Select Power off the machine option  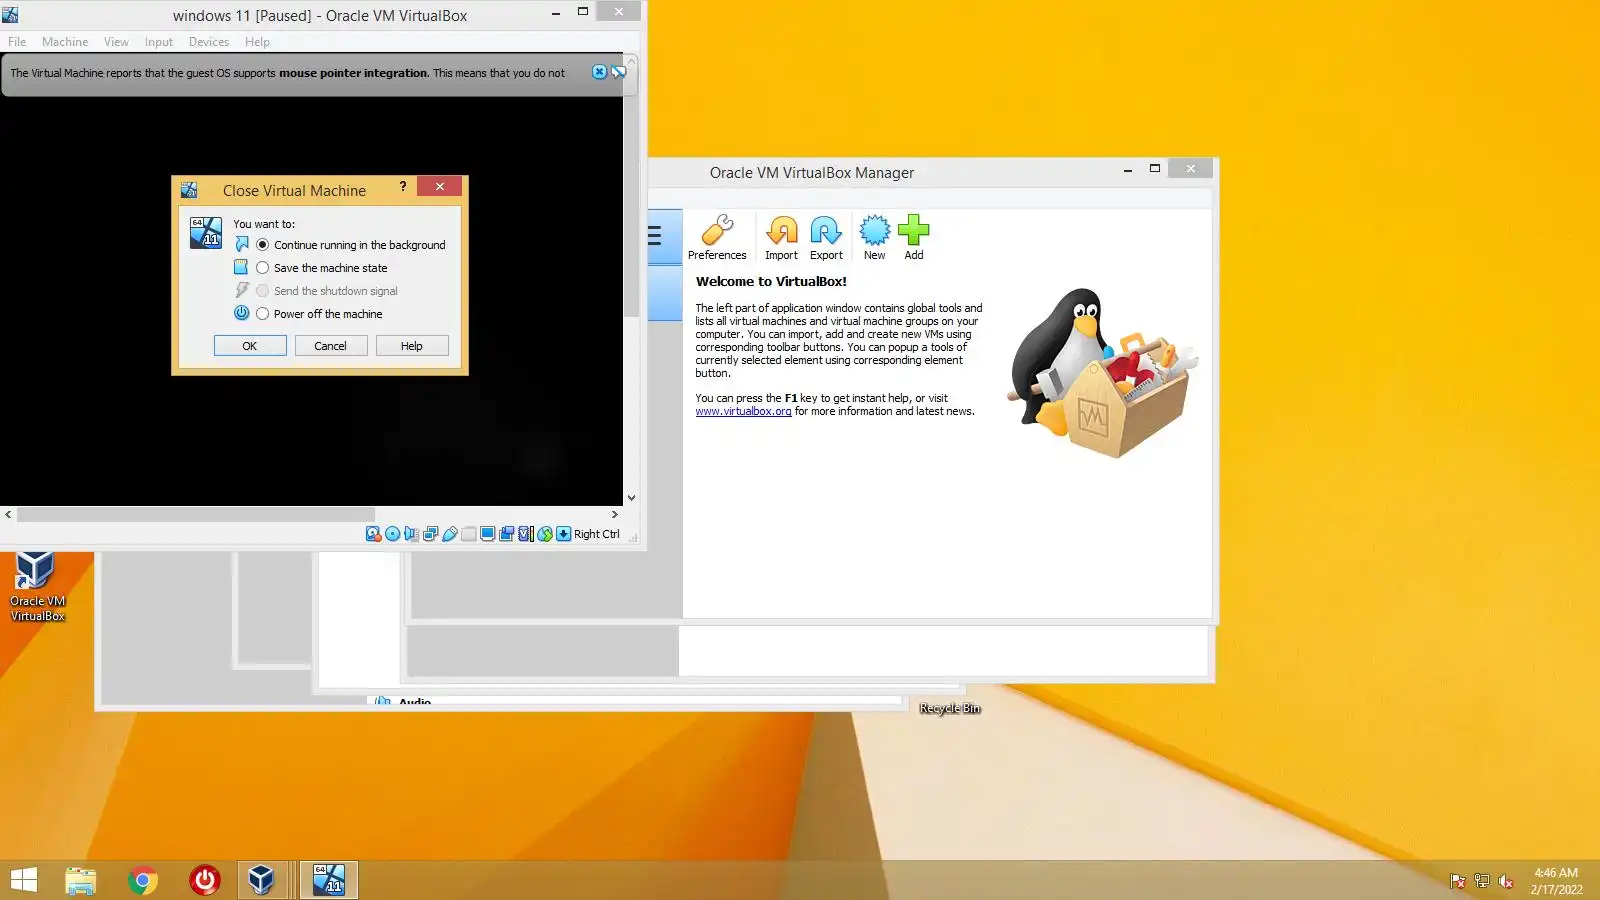point(319,314)
